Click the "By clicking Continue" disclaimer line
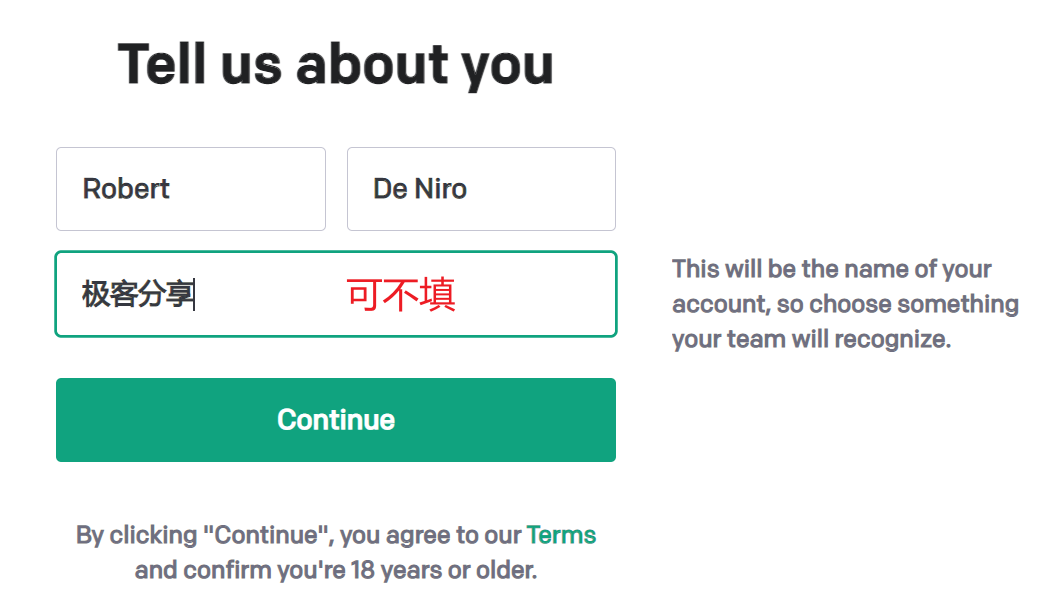Viewport: 1051px width, 608px height. point(336,535)
